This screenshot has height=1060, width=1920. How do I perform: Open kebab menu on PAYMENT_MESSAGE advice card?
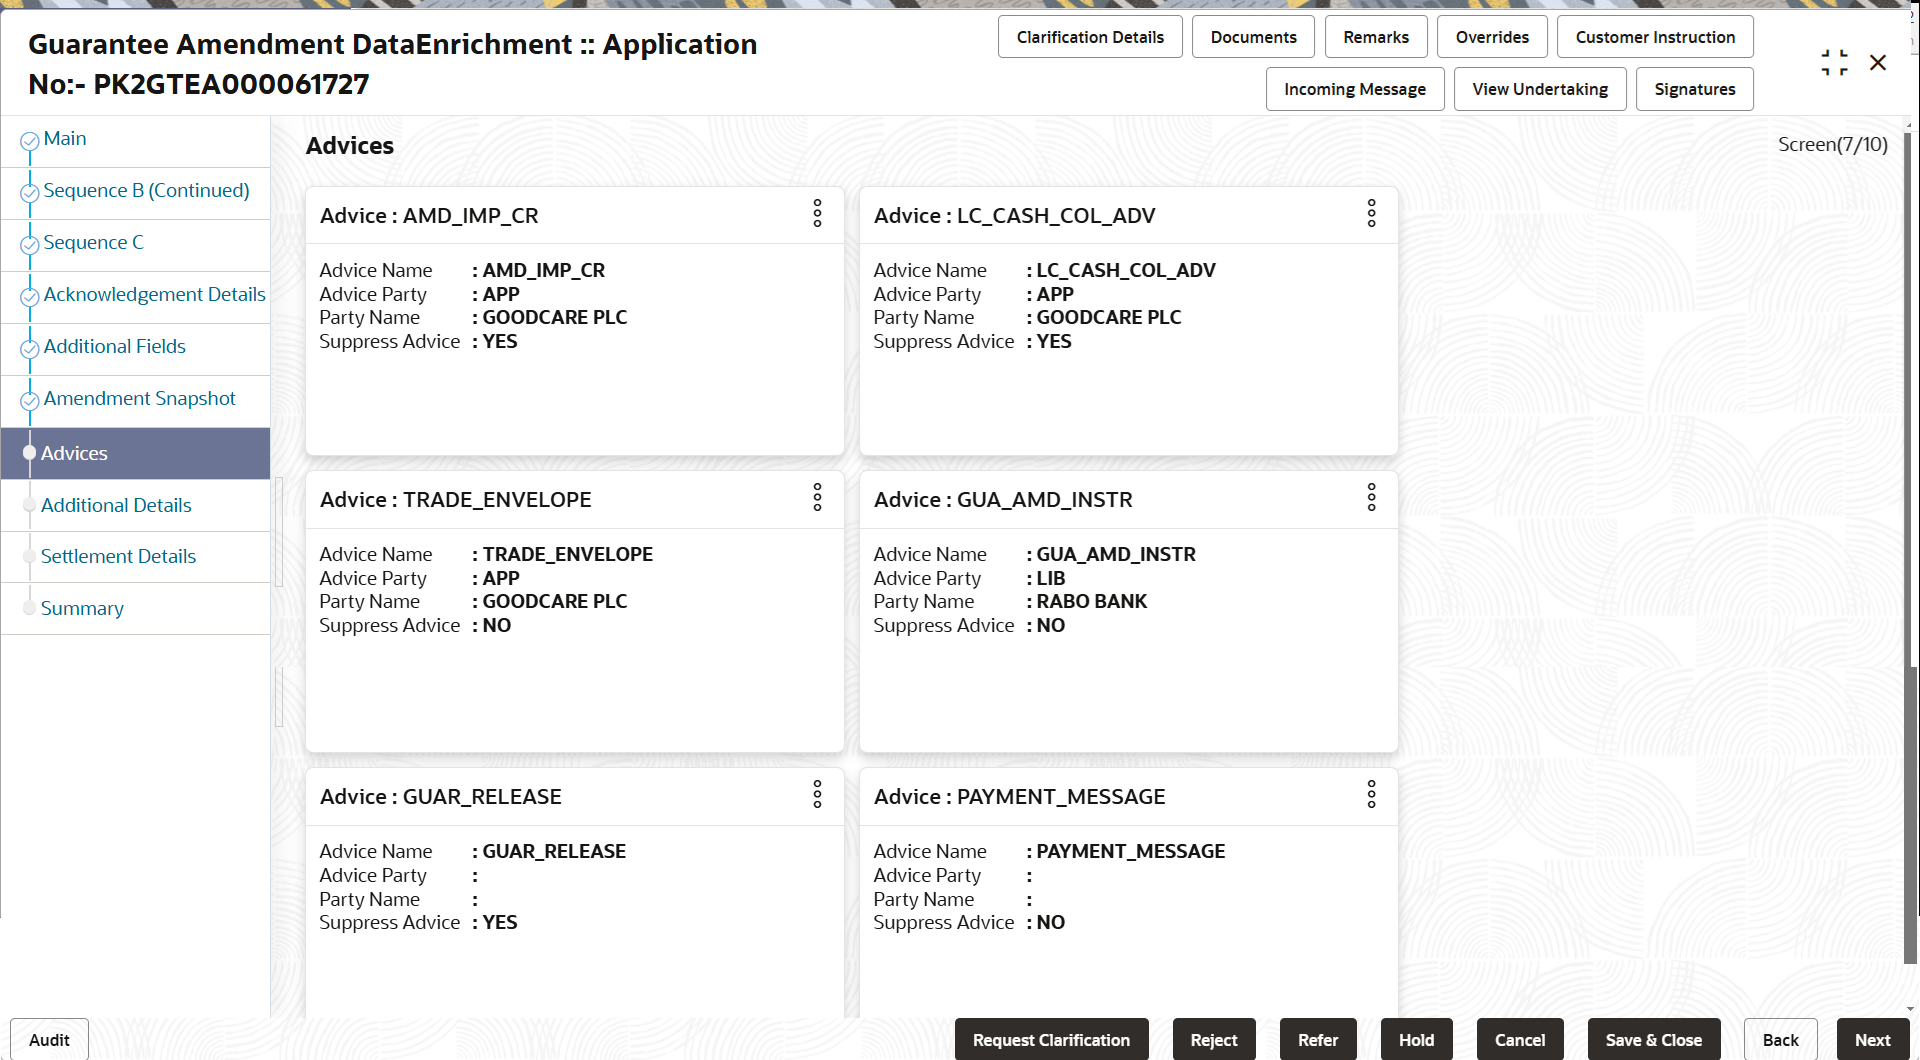pos(1372,794)
